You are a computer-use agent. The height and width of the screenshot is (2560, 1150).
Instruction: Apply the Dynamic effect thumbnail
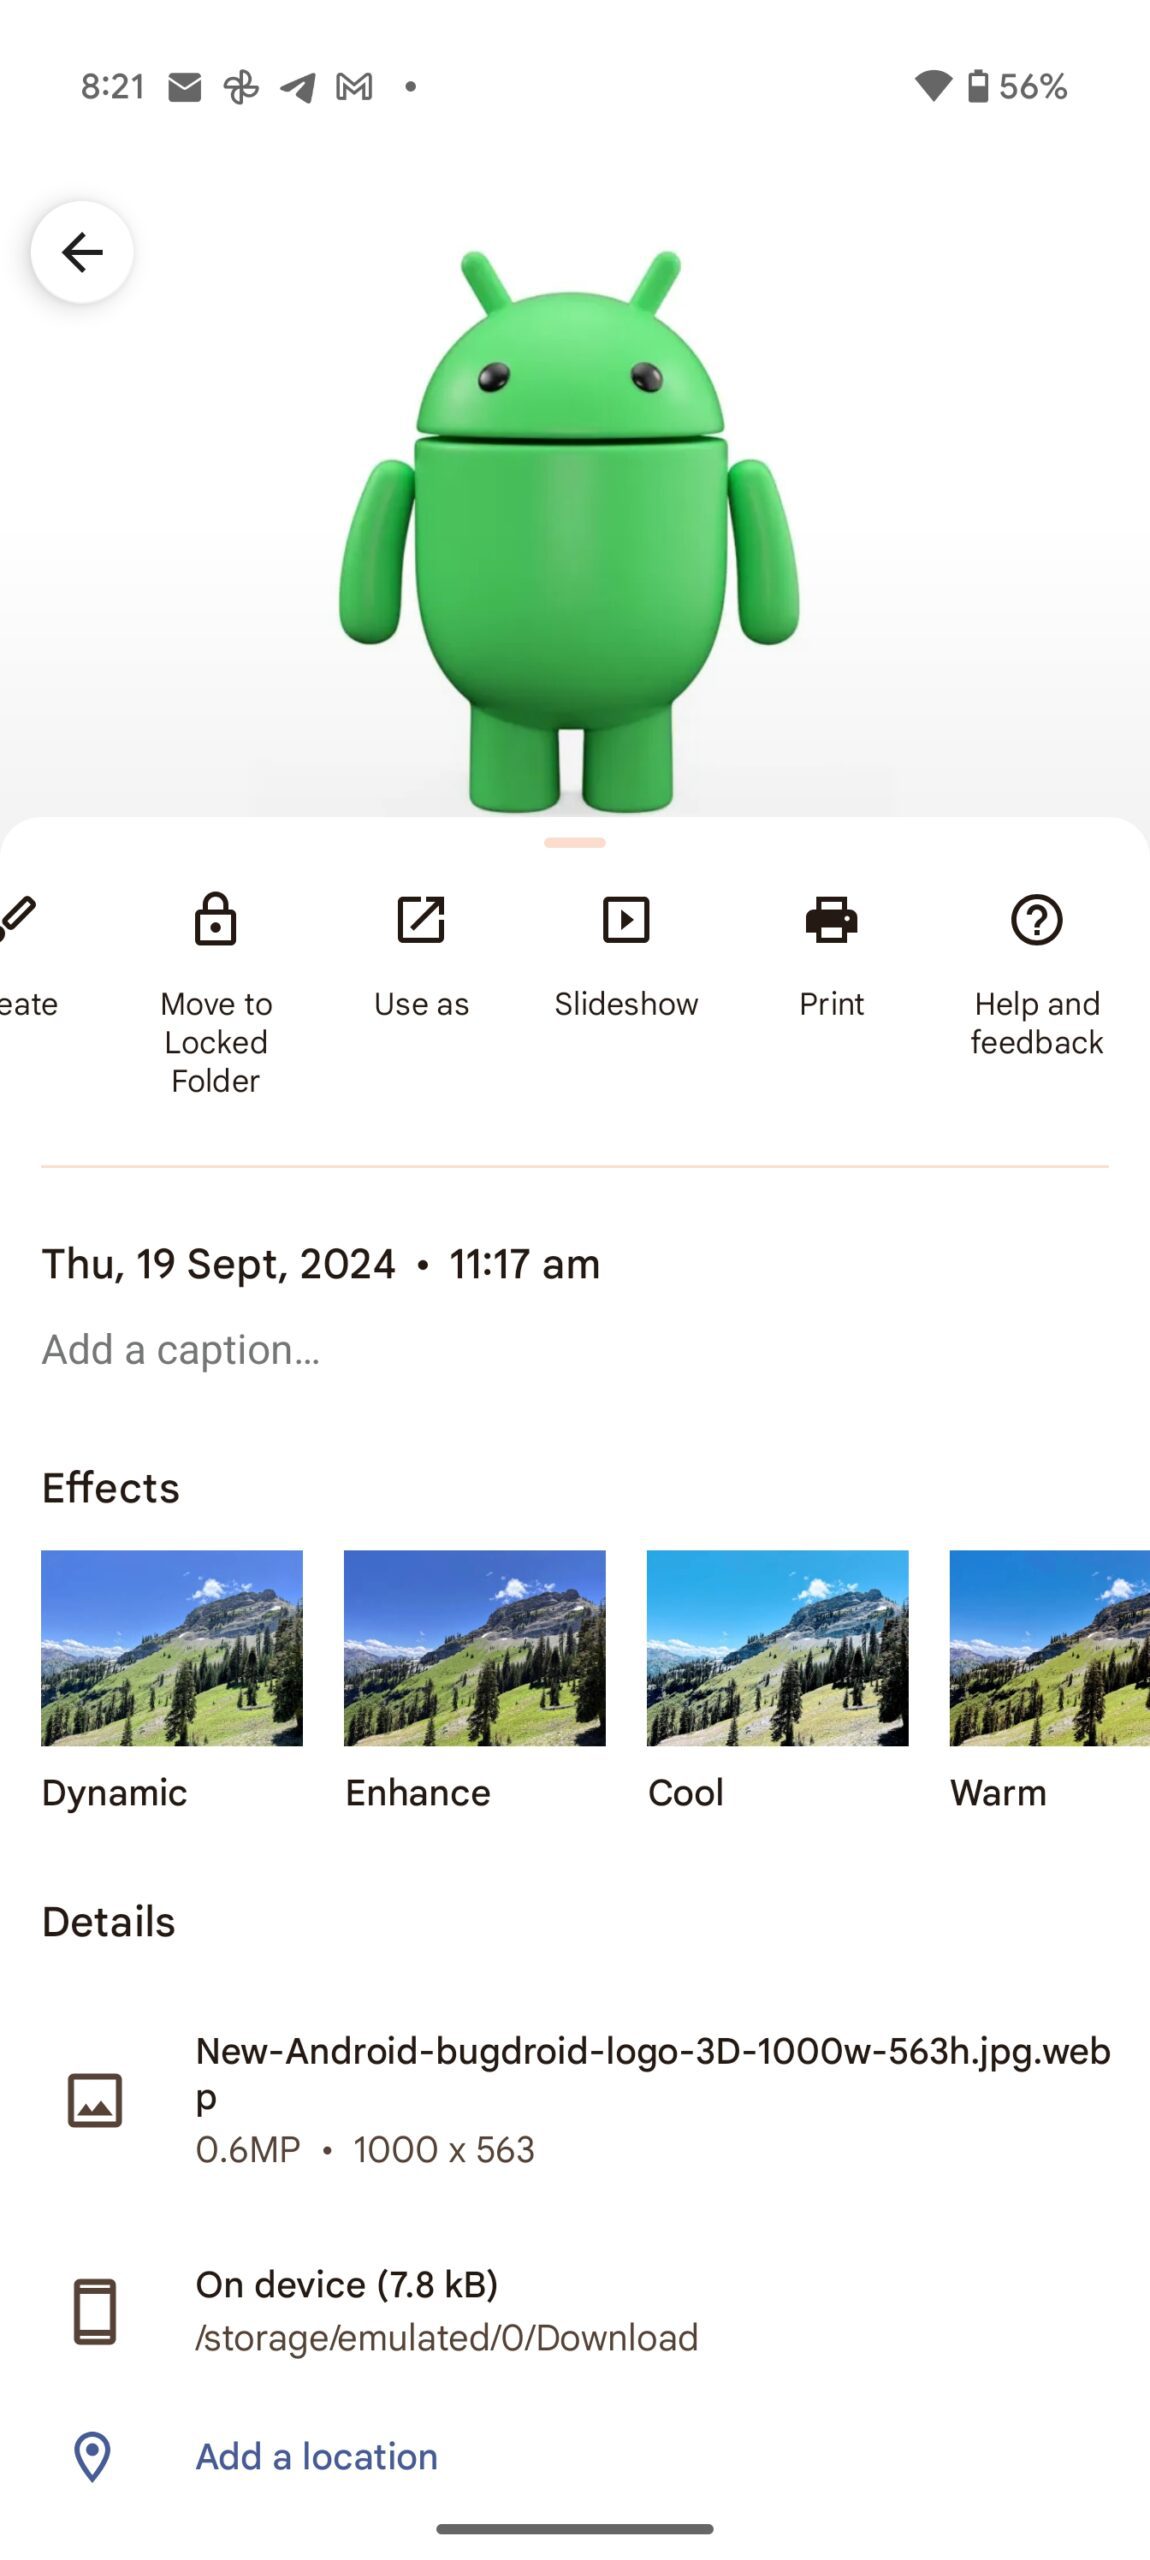tap(172, 1648)
